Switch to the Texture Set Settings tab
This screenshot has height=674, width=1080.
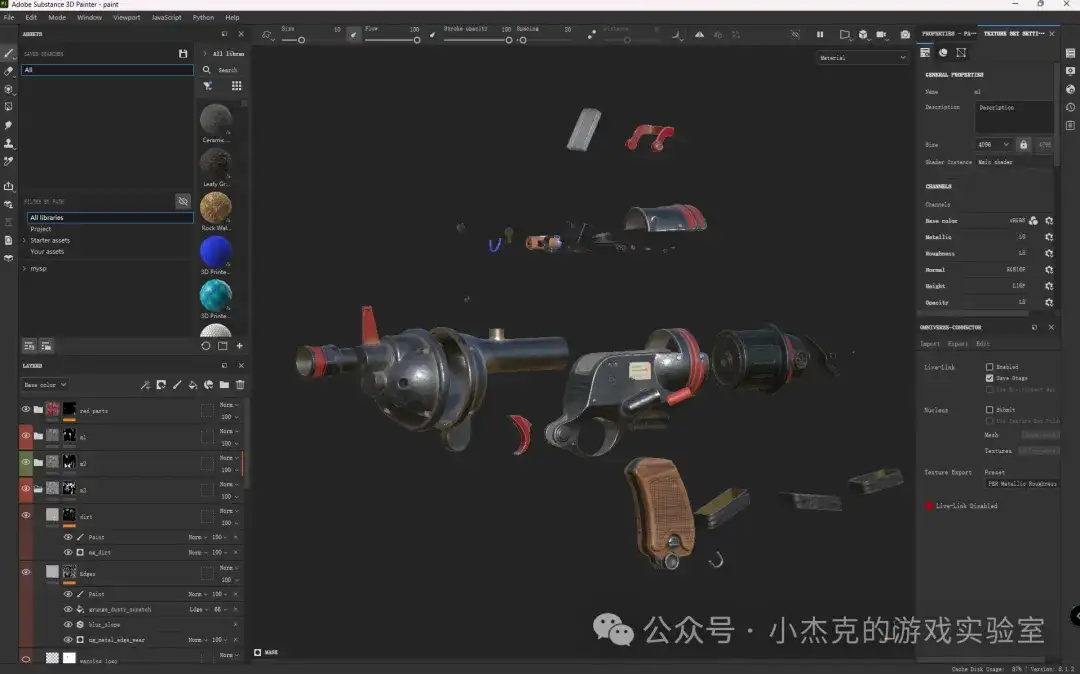(x=1013, y=34)
